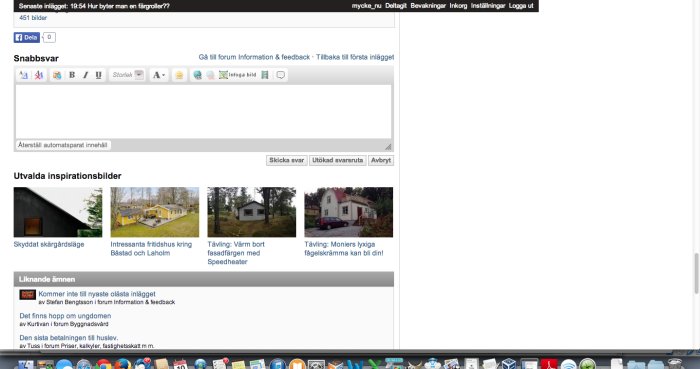Open Skyddat skärgårdsläge link

[49, 245]
